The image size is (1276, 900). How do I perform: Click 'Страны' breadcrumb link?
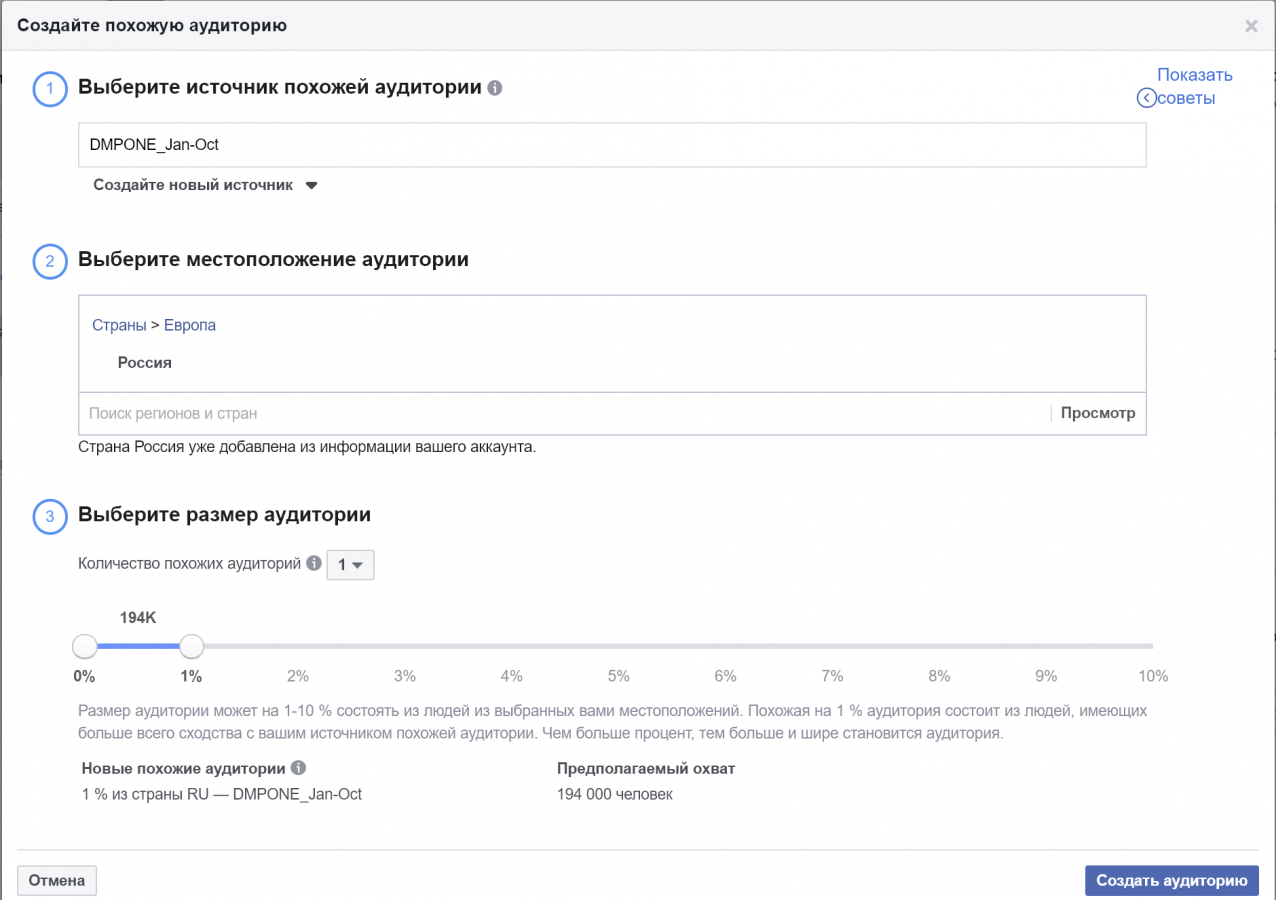(x=119, y=325)
